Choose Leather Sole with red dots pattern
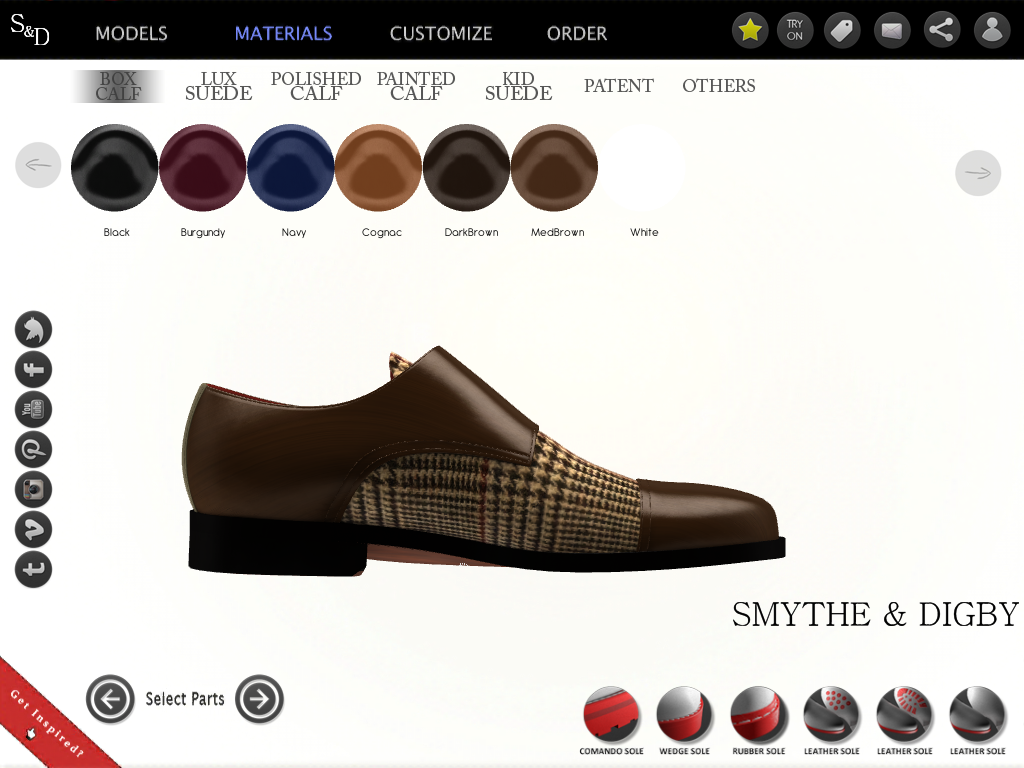 click(x=831, y=721)
